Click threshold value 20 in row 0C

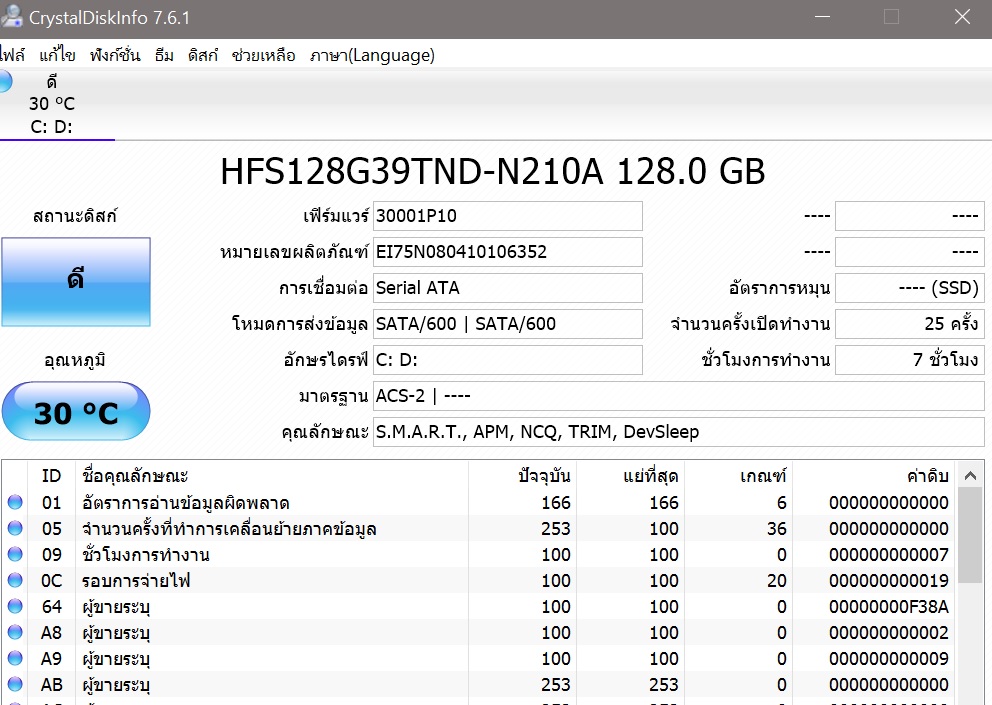(x=776, y=581)
